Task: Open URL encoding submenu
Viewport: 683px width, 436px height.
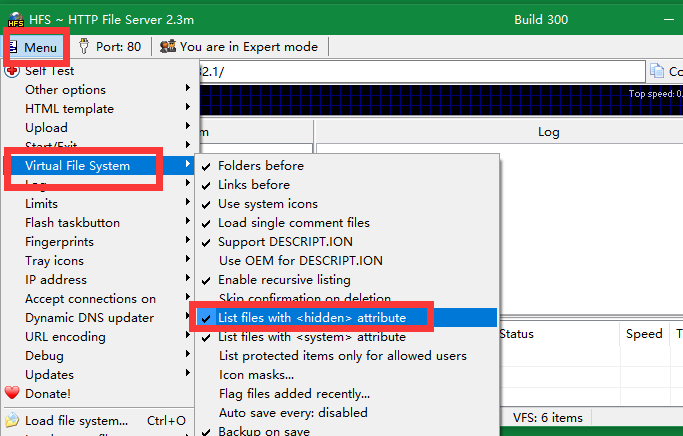Action: pos(98,337)
